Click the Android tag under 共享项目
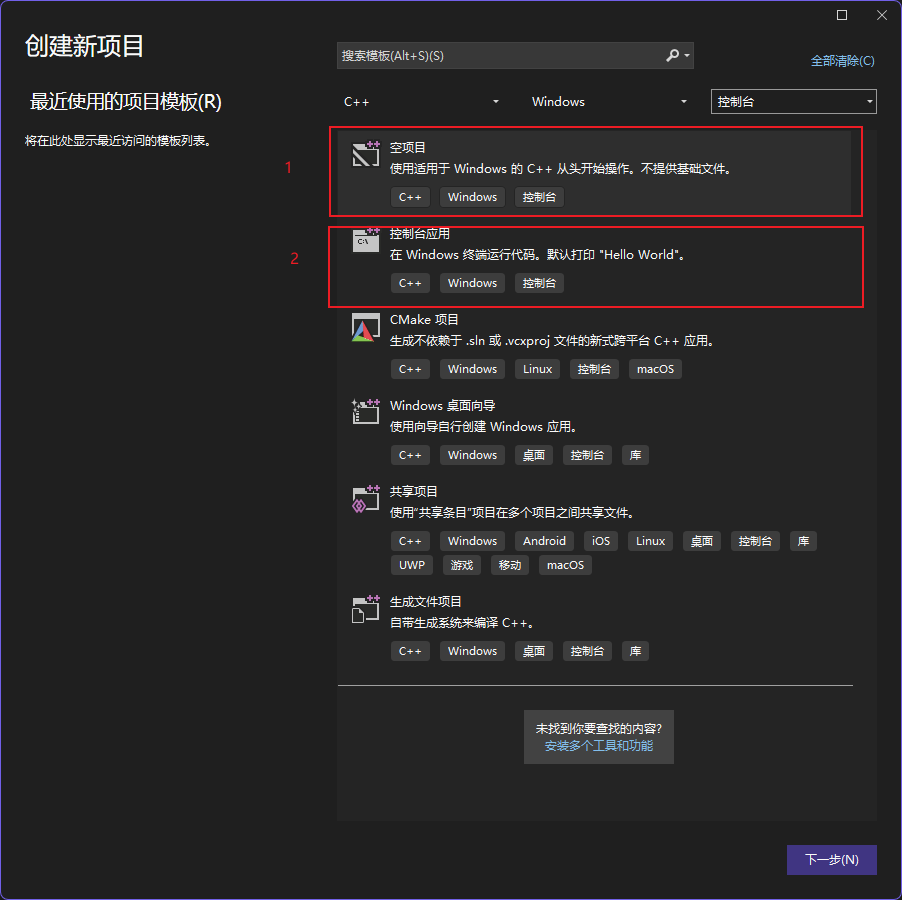The image size is (902, 900). (544, 541)
